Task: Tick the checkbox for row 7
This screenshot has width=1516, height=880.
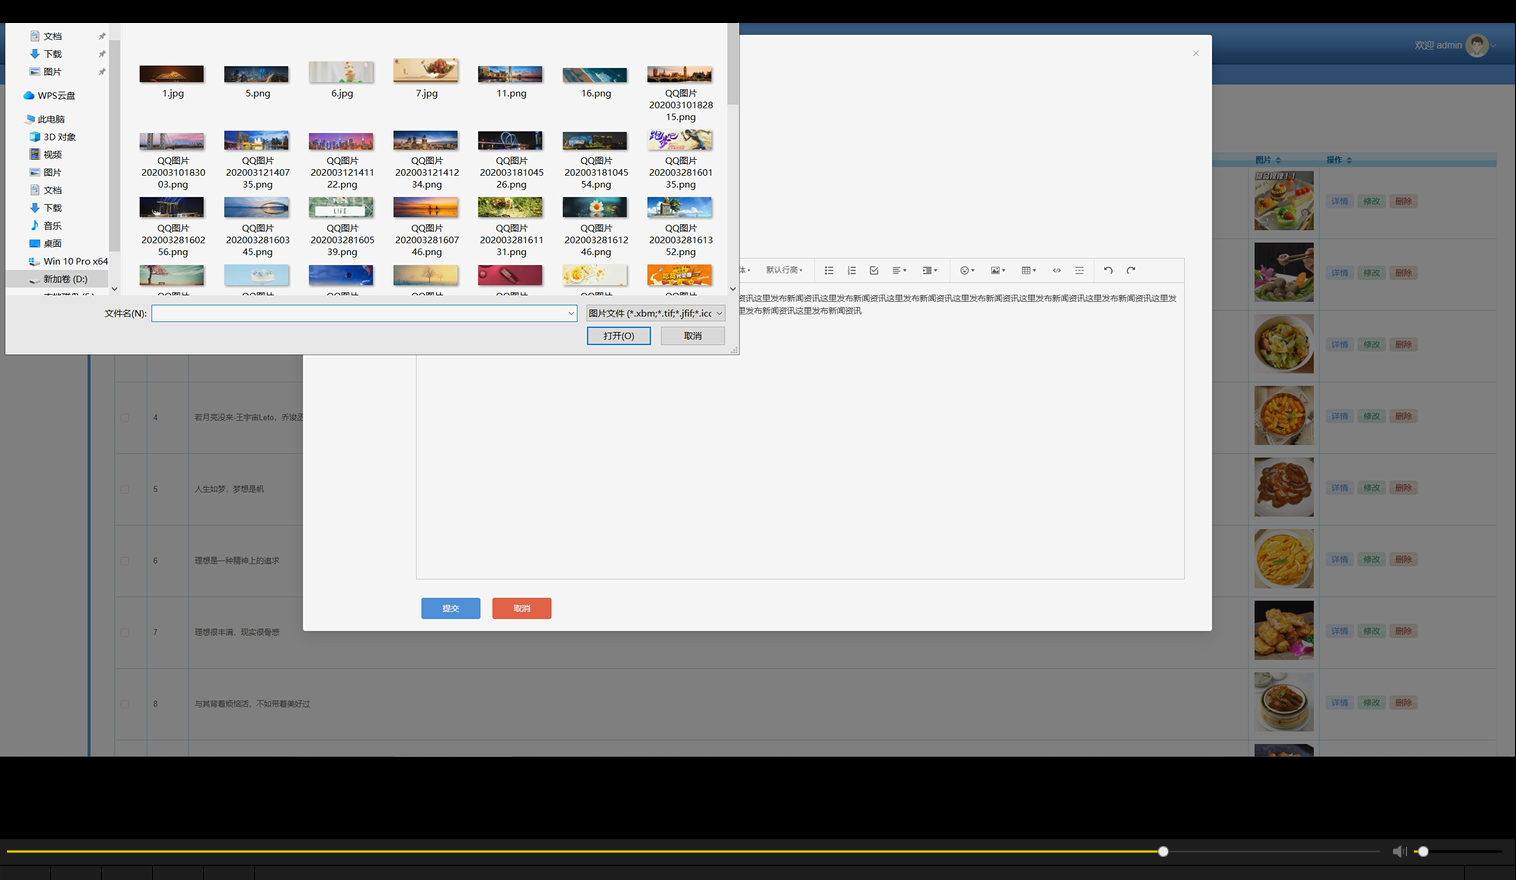Action: tap(125, 633)
